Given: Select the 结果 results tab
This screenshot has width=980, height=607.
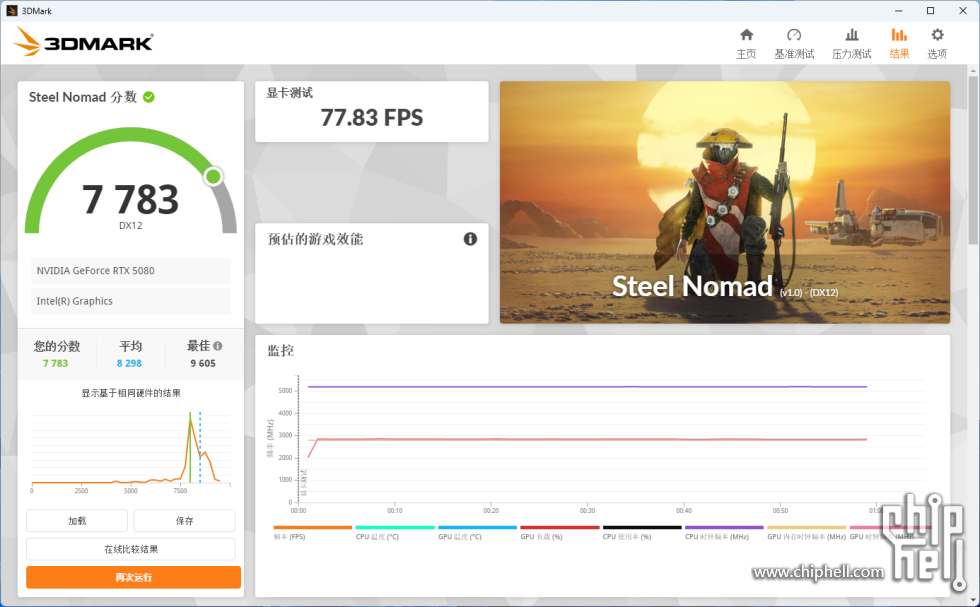Looking at the screenshot, I should click(899, 43).
